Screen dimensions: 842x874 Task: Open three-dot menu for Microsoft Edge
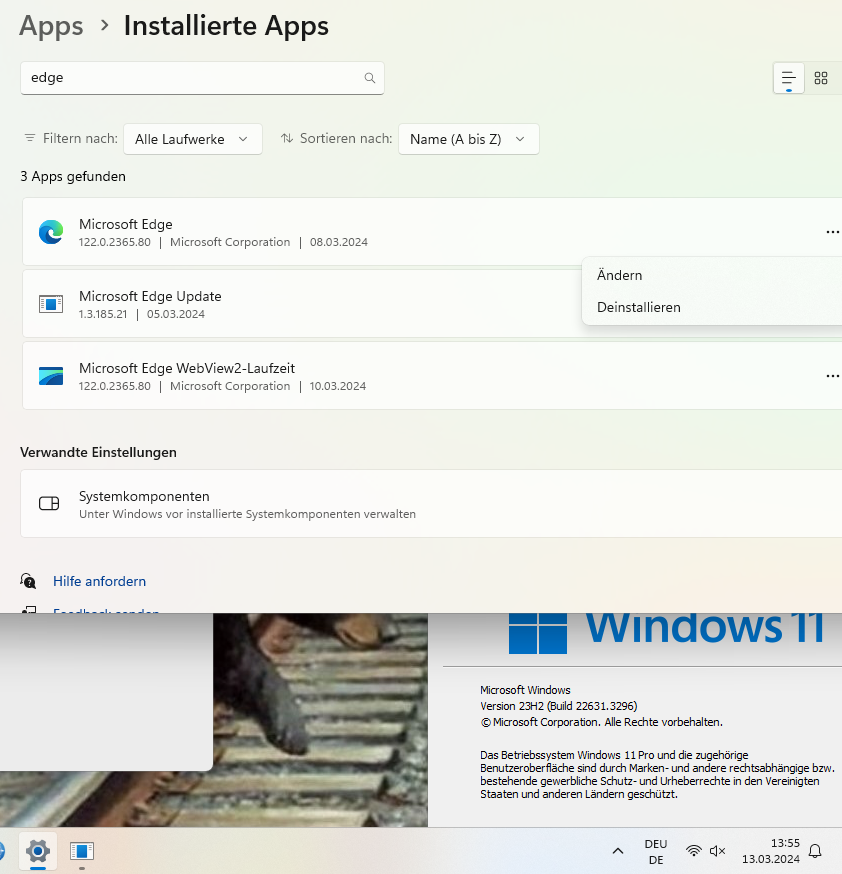[x=832, y=232]
